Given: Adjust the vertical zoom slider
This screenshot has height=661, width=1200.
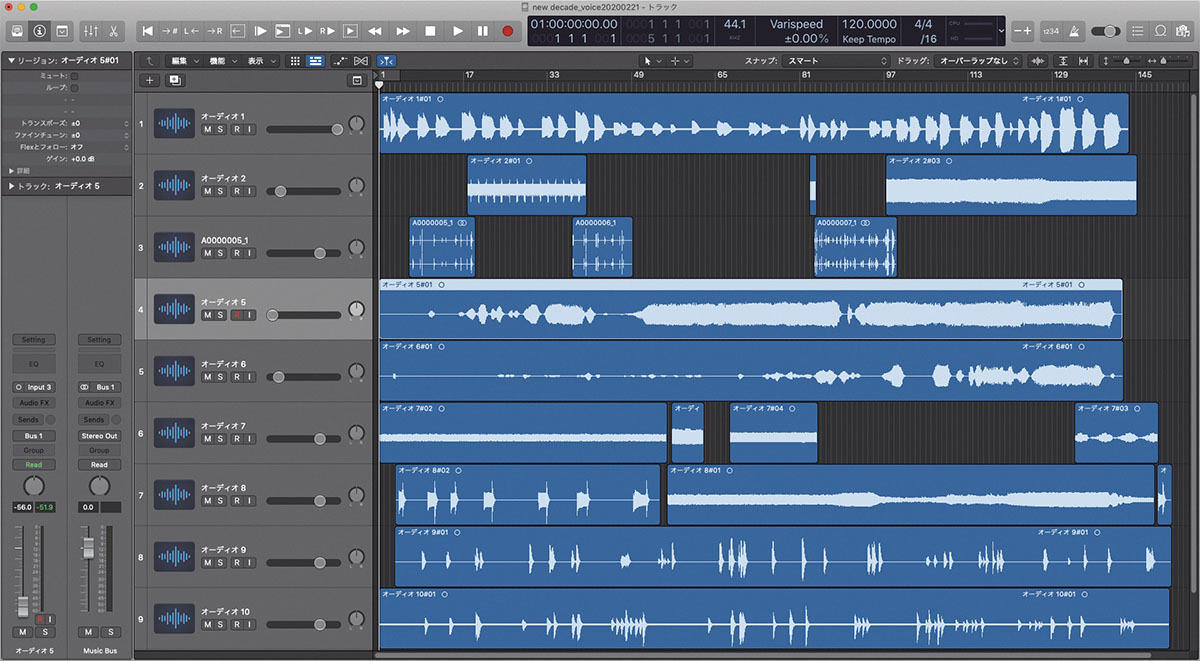Looking at the screenshot, I should click(x=1124, y=61).
